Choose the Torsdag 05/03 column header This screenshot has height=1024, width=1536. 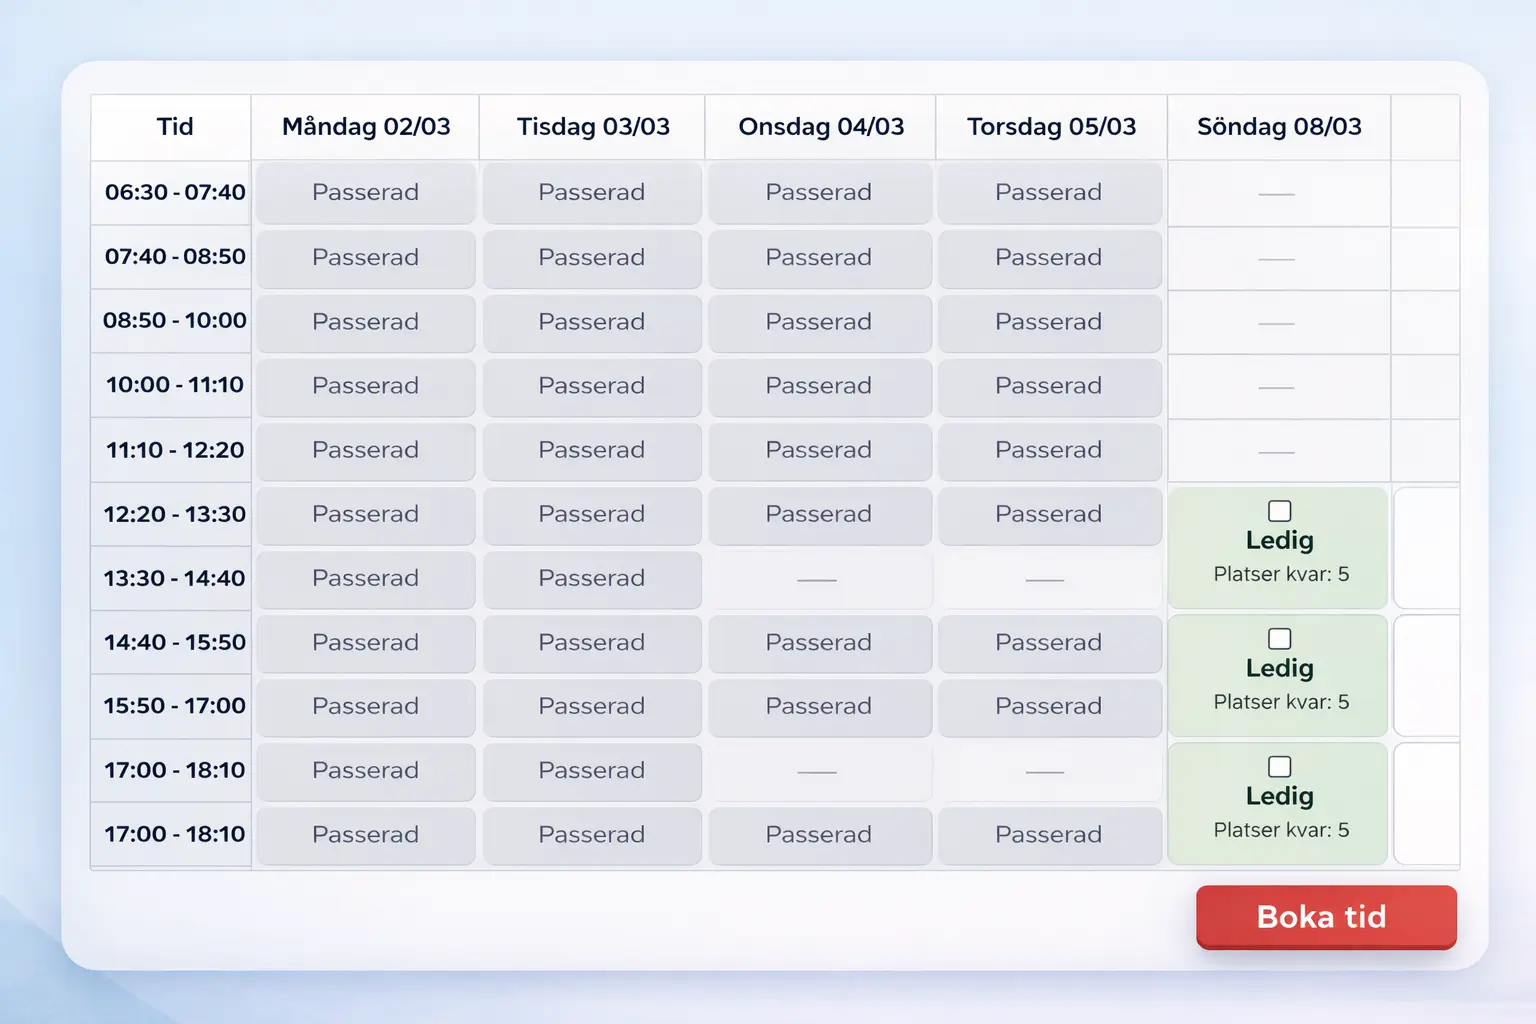click(1051, 127)
